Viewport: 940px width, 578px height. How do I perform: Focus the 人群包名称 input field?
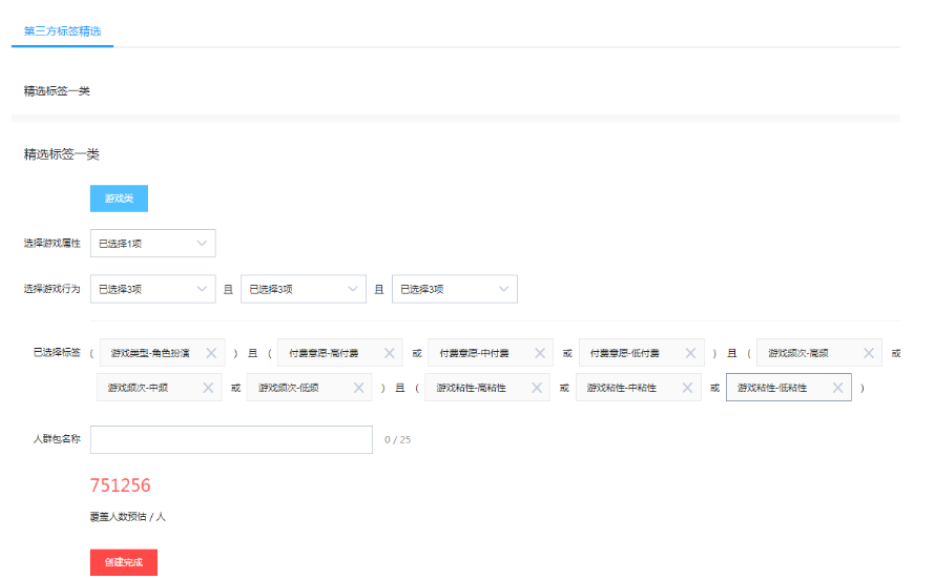tap(231, 440)
